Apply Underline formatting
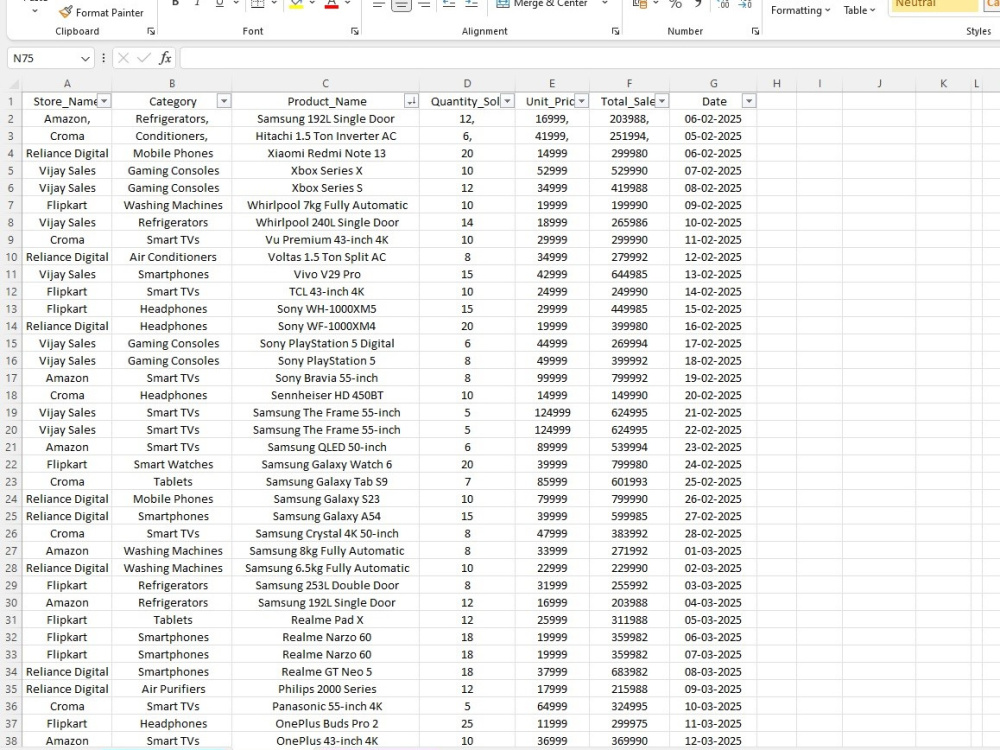Viewport: 1000px width, 750px height. click(219, 3)
